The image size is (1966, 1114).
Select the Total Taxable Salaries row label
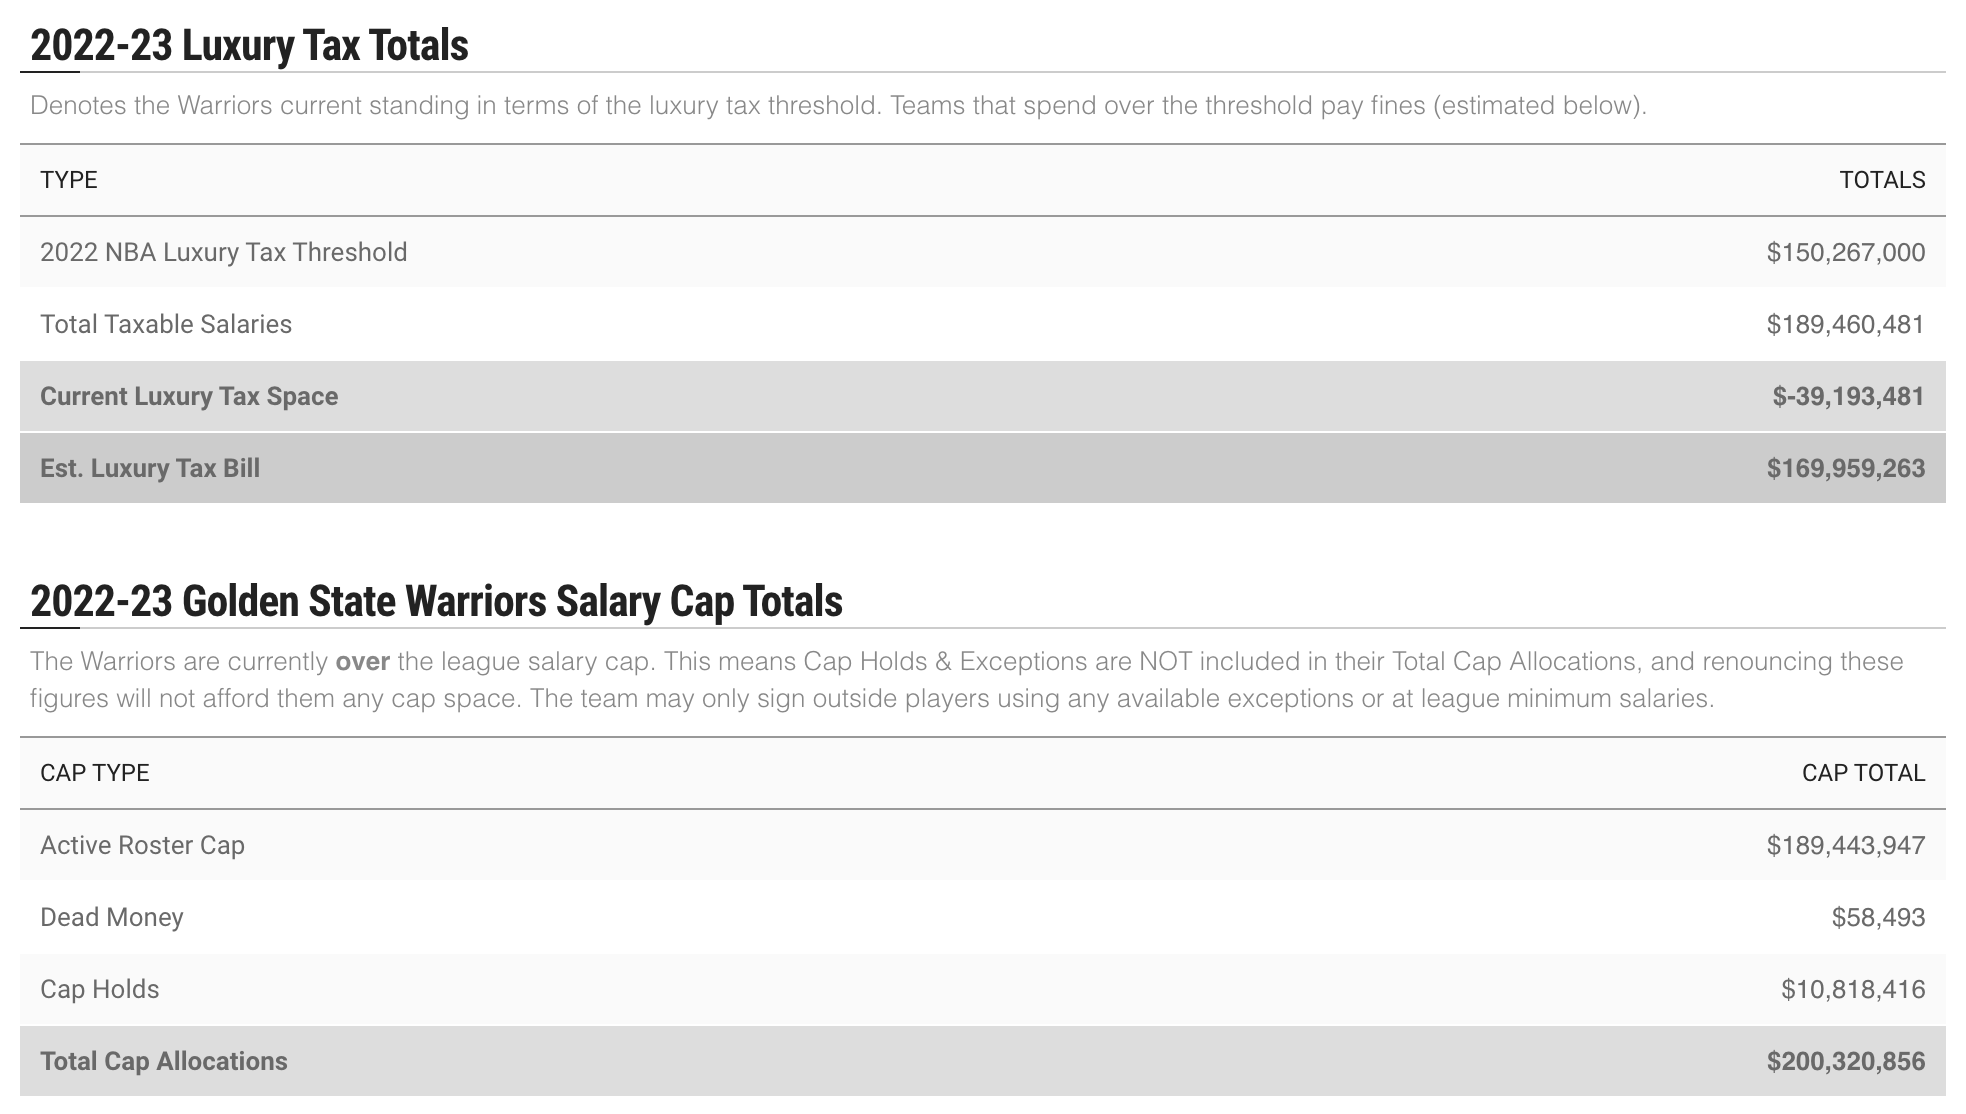pyautogui.click(x=166, y=324)
